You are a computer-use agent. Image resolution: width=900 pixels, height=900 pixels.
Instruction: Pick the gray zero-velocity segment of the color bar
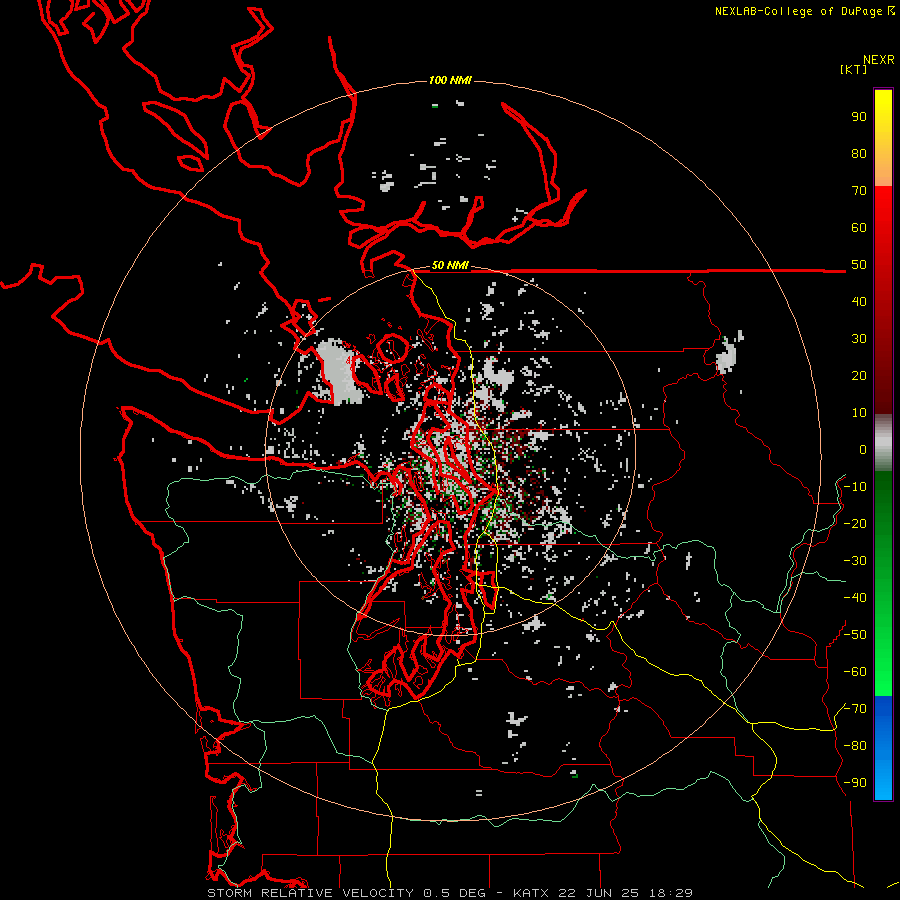[x=883, y=443]
